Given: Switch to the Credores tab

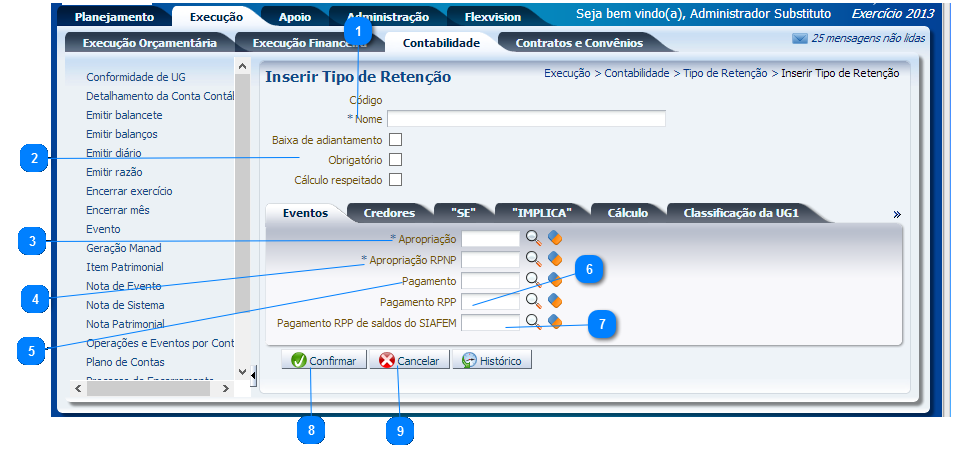Looking at the screenshot, I should click(389, 213).
